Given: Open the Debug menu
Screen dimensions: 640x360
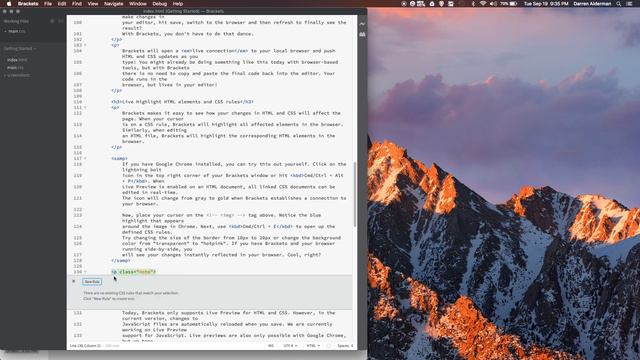Looking at the screenshot, I should tap(160, 4).
